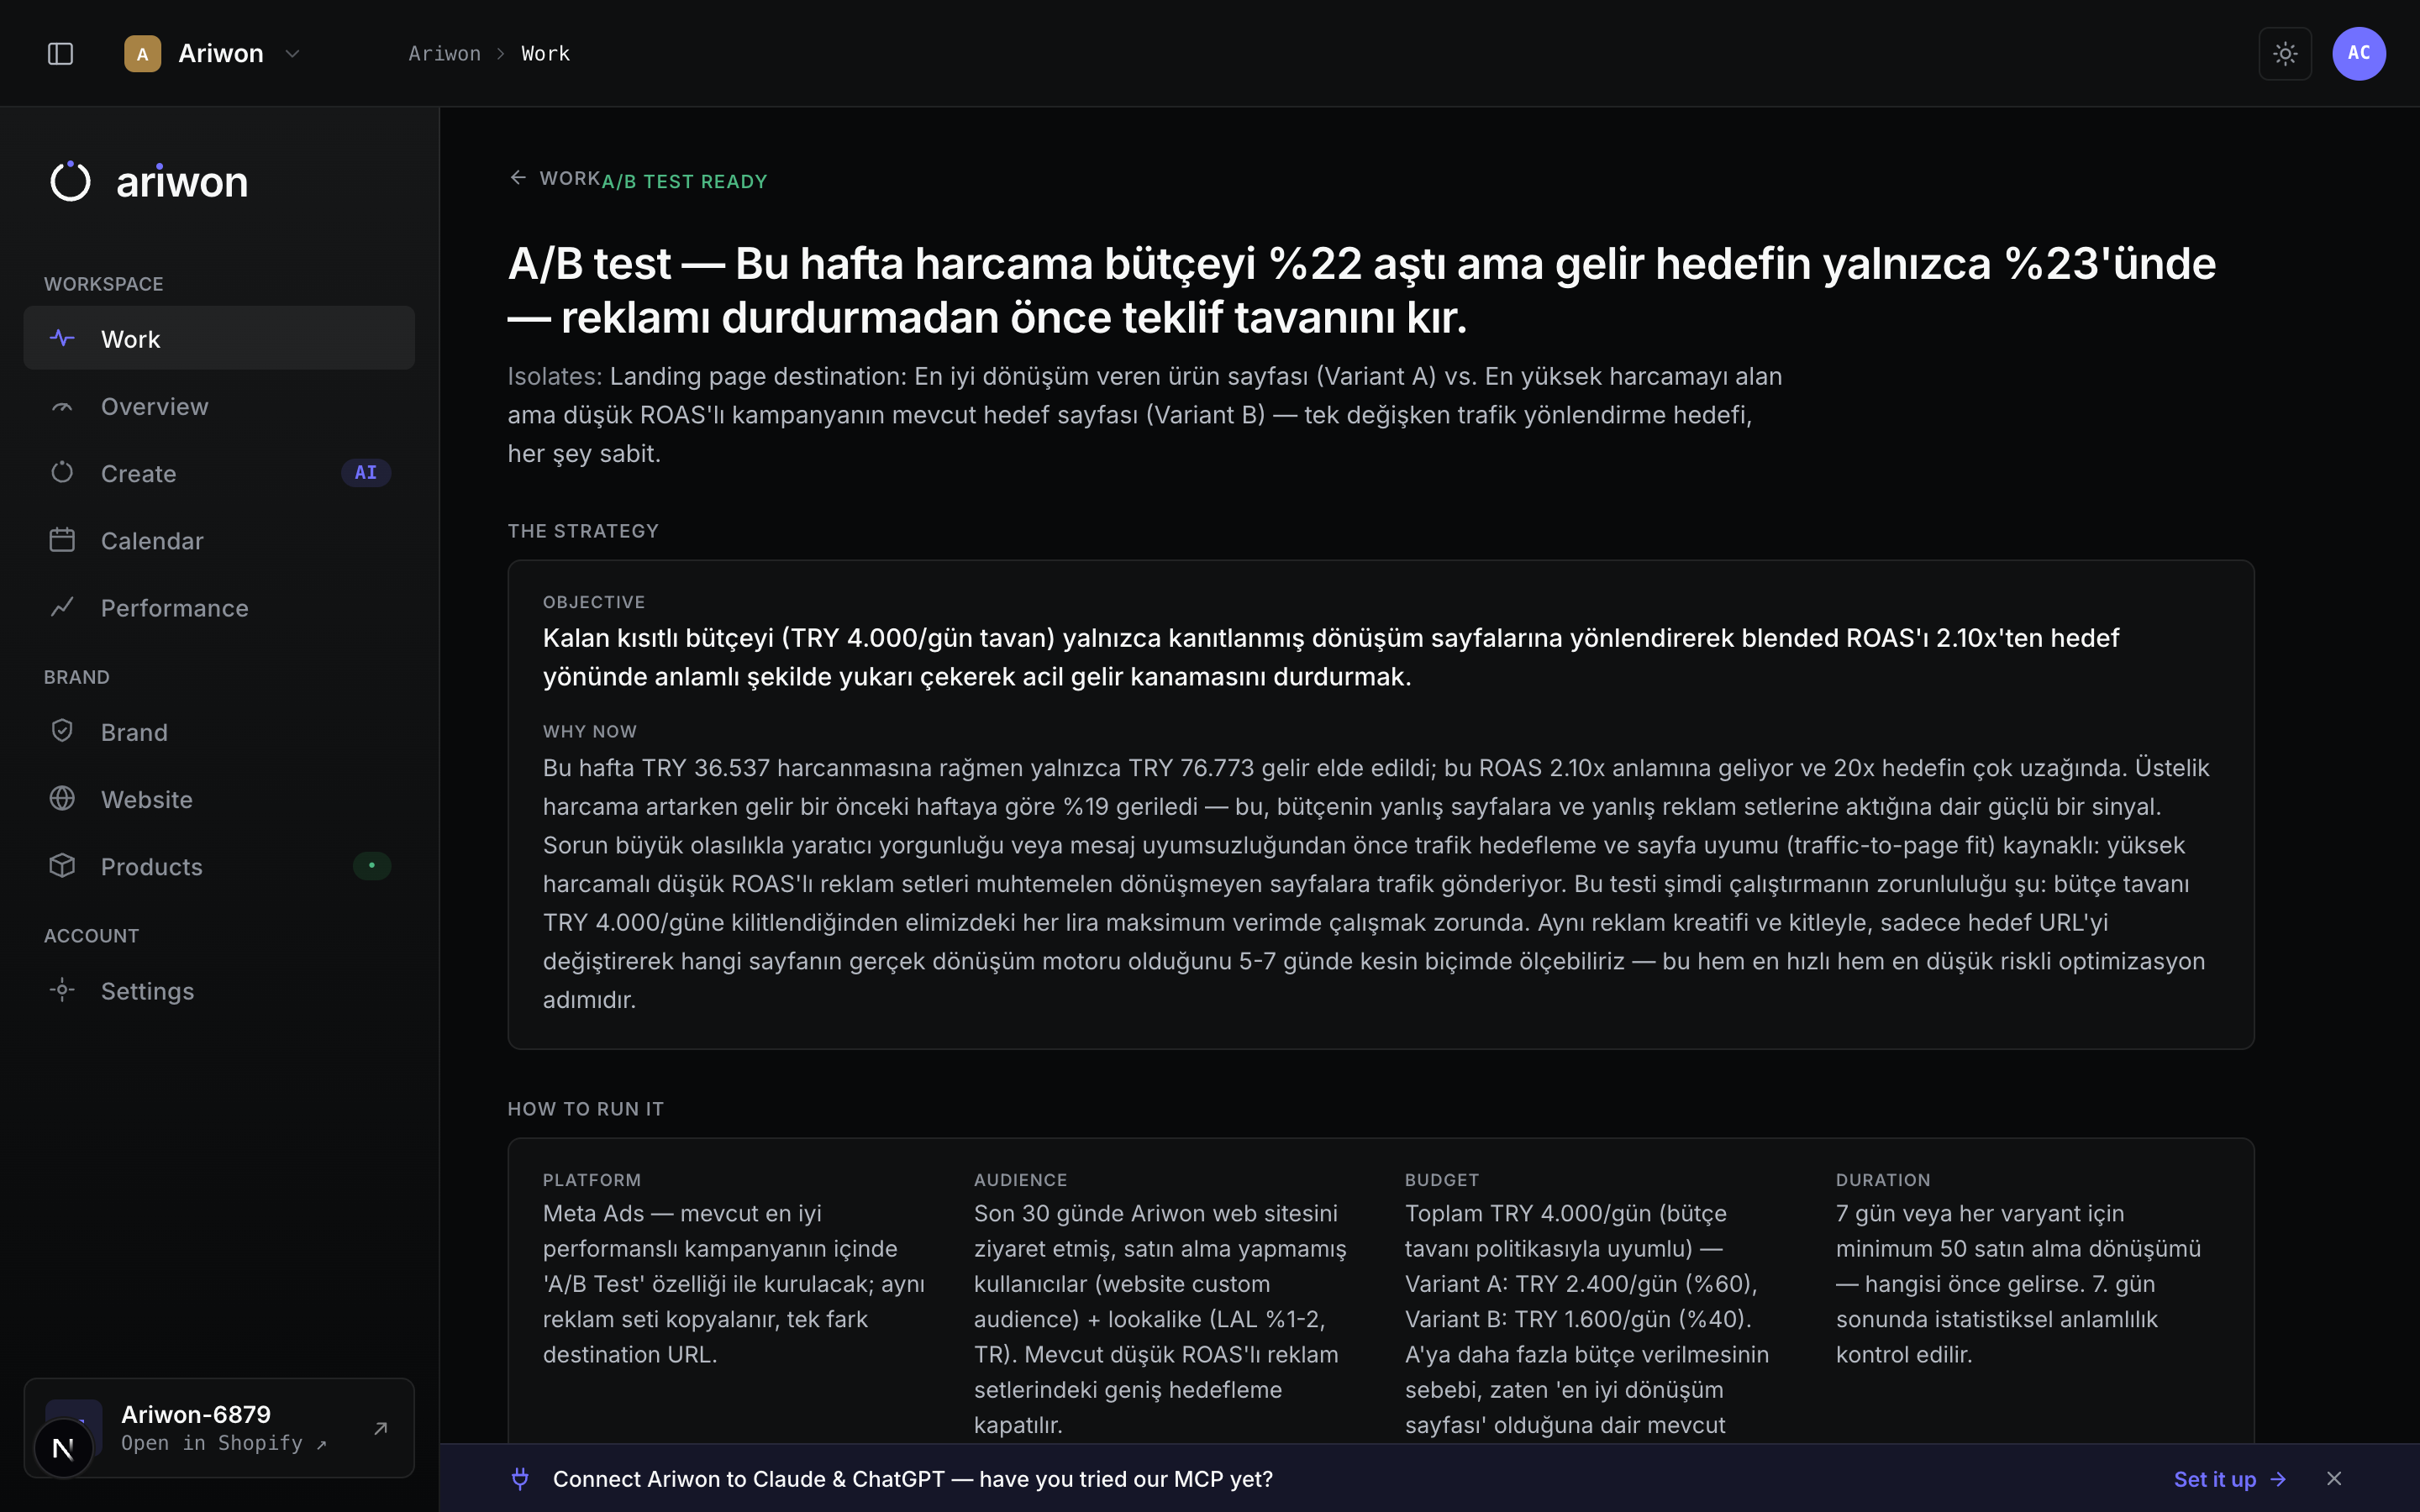Click HOW TO RUN IT heading
The height and width of the screenshot is (1512, 2420).
[x=586, y=1108]
